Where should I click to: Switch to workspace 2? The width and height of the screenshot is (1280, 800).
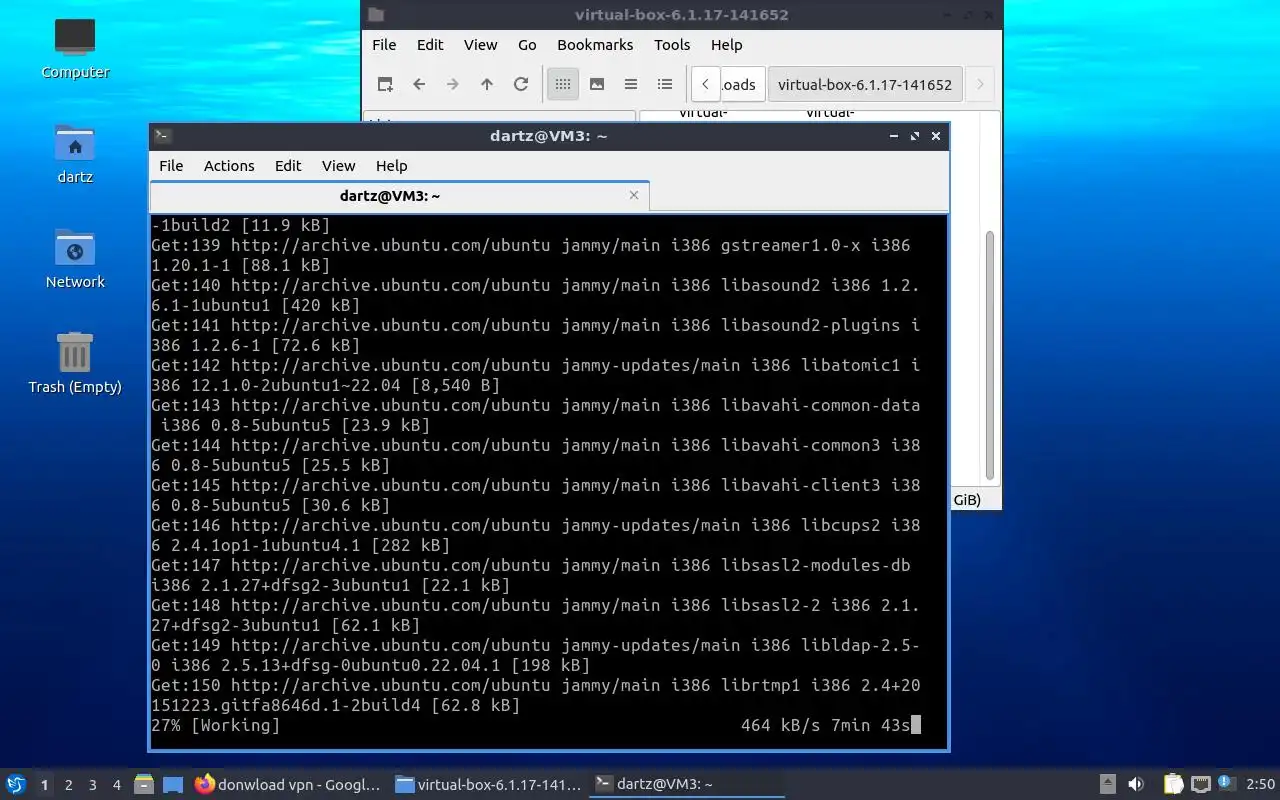pos(68,785)
